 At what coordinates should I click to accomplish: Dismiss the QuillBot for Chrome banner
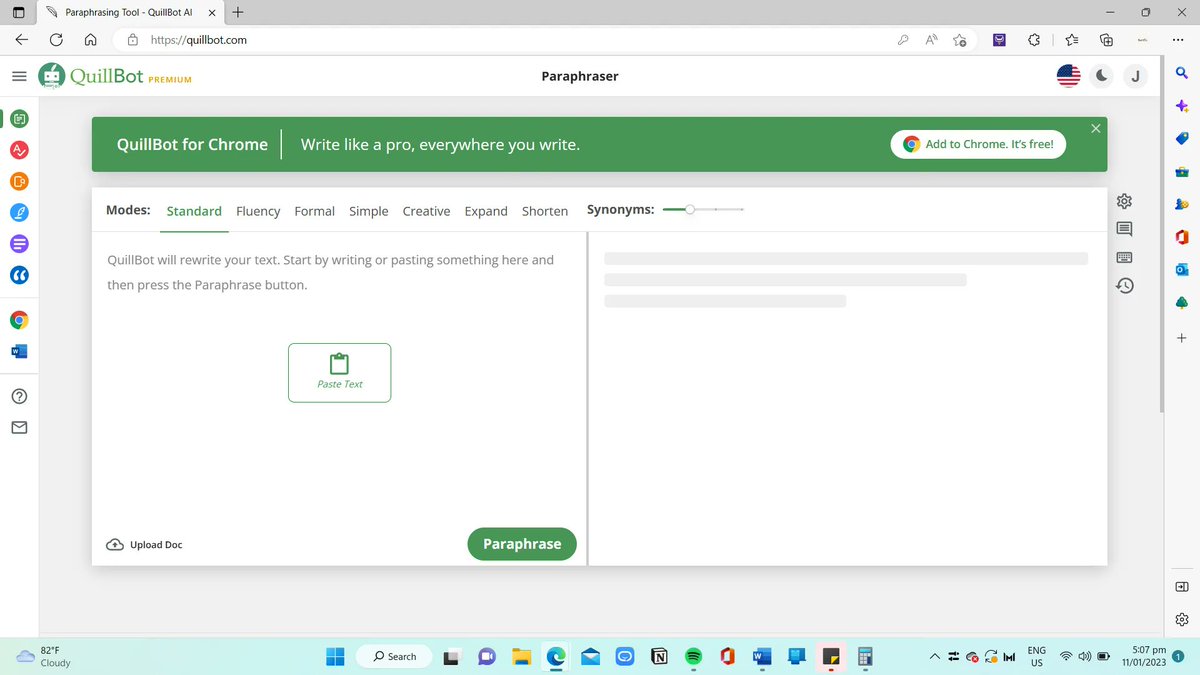pyautogui.click(x=1096, y=128)
